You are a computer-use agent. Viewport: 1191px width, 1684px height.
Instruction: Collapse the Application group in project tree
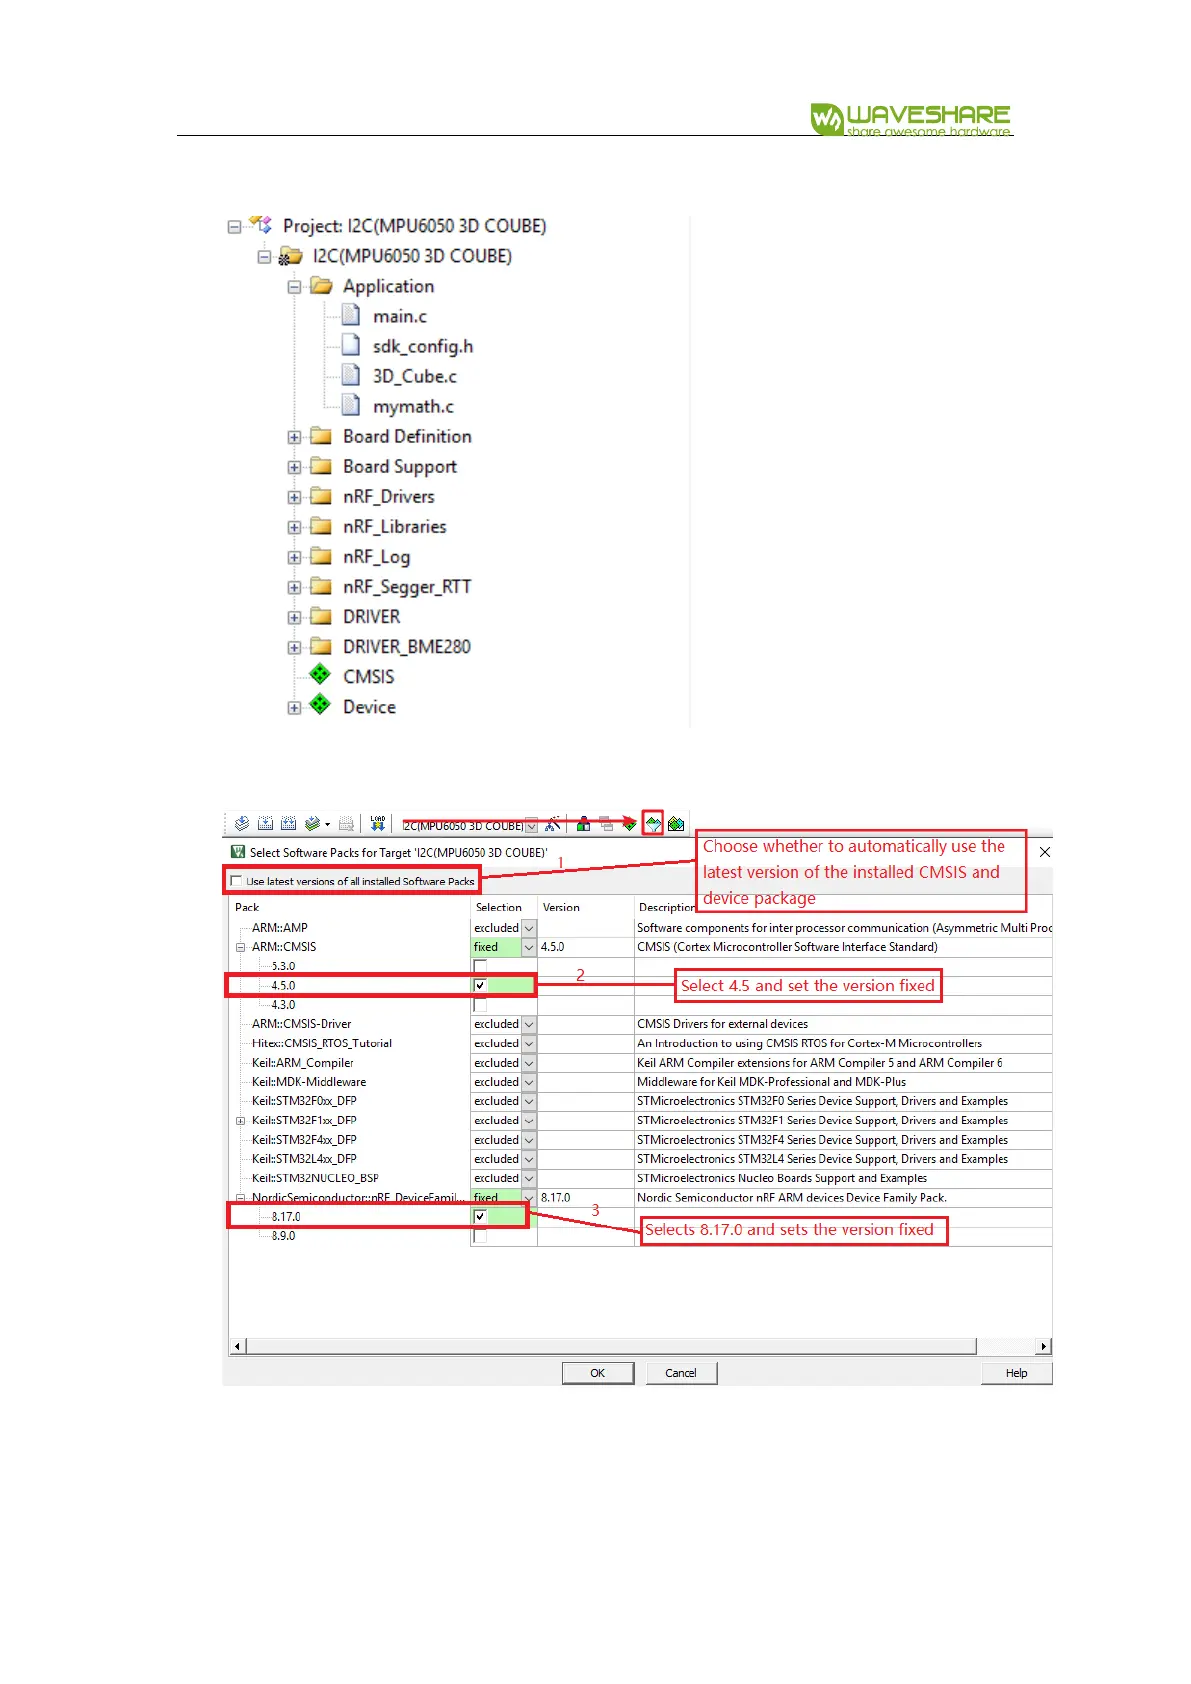(294, 287)
